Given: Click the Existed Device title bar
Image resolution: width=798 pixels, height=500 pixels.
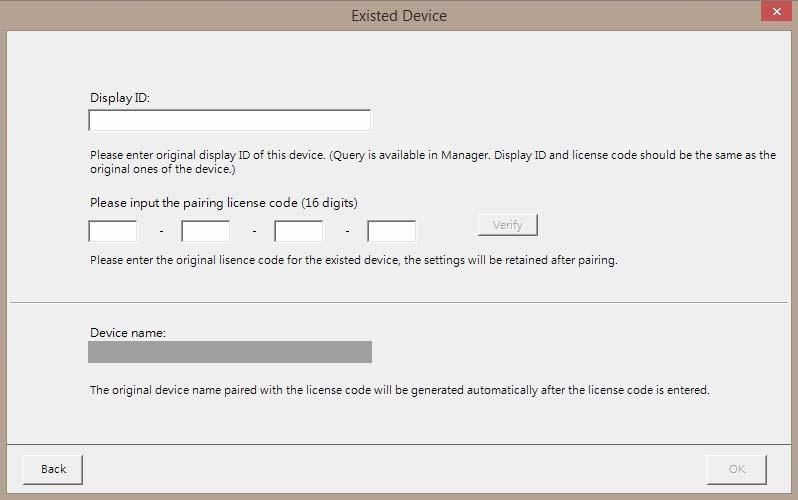Looking at the screenshot, I should [399, 16].
